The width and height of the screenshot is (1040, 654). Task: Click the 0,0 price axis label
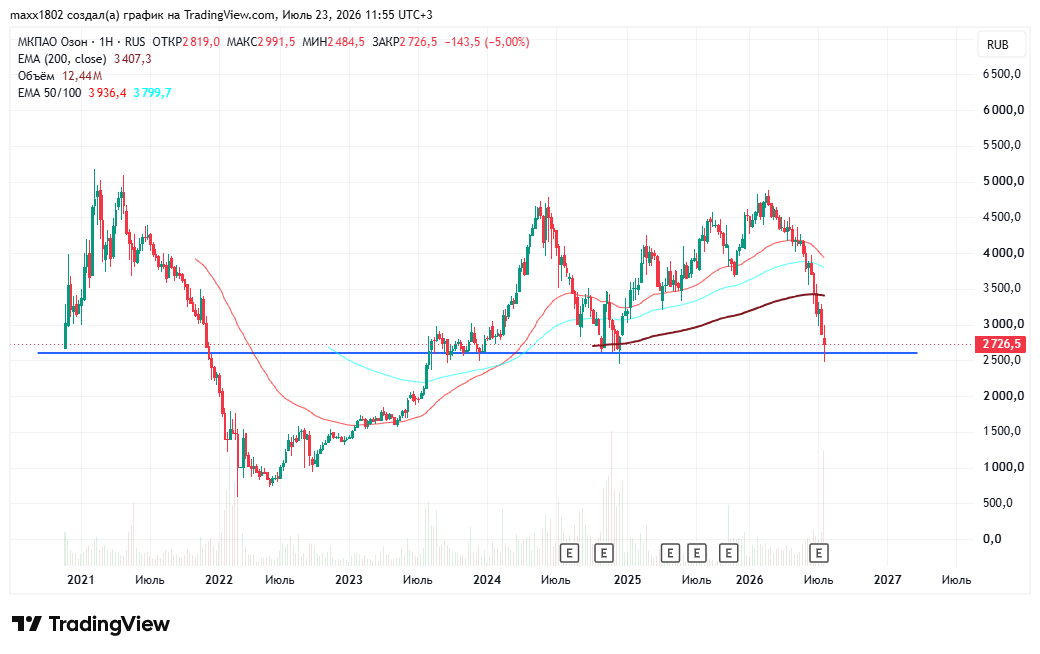click(x=992, y=539)
